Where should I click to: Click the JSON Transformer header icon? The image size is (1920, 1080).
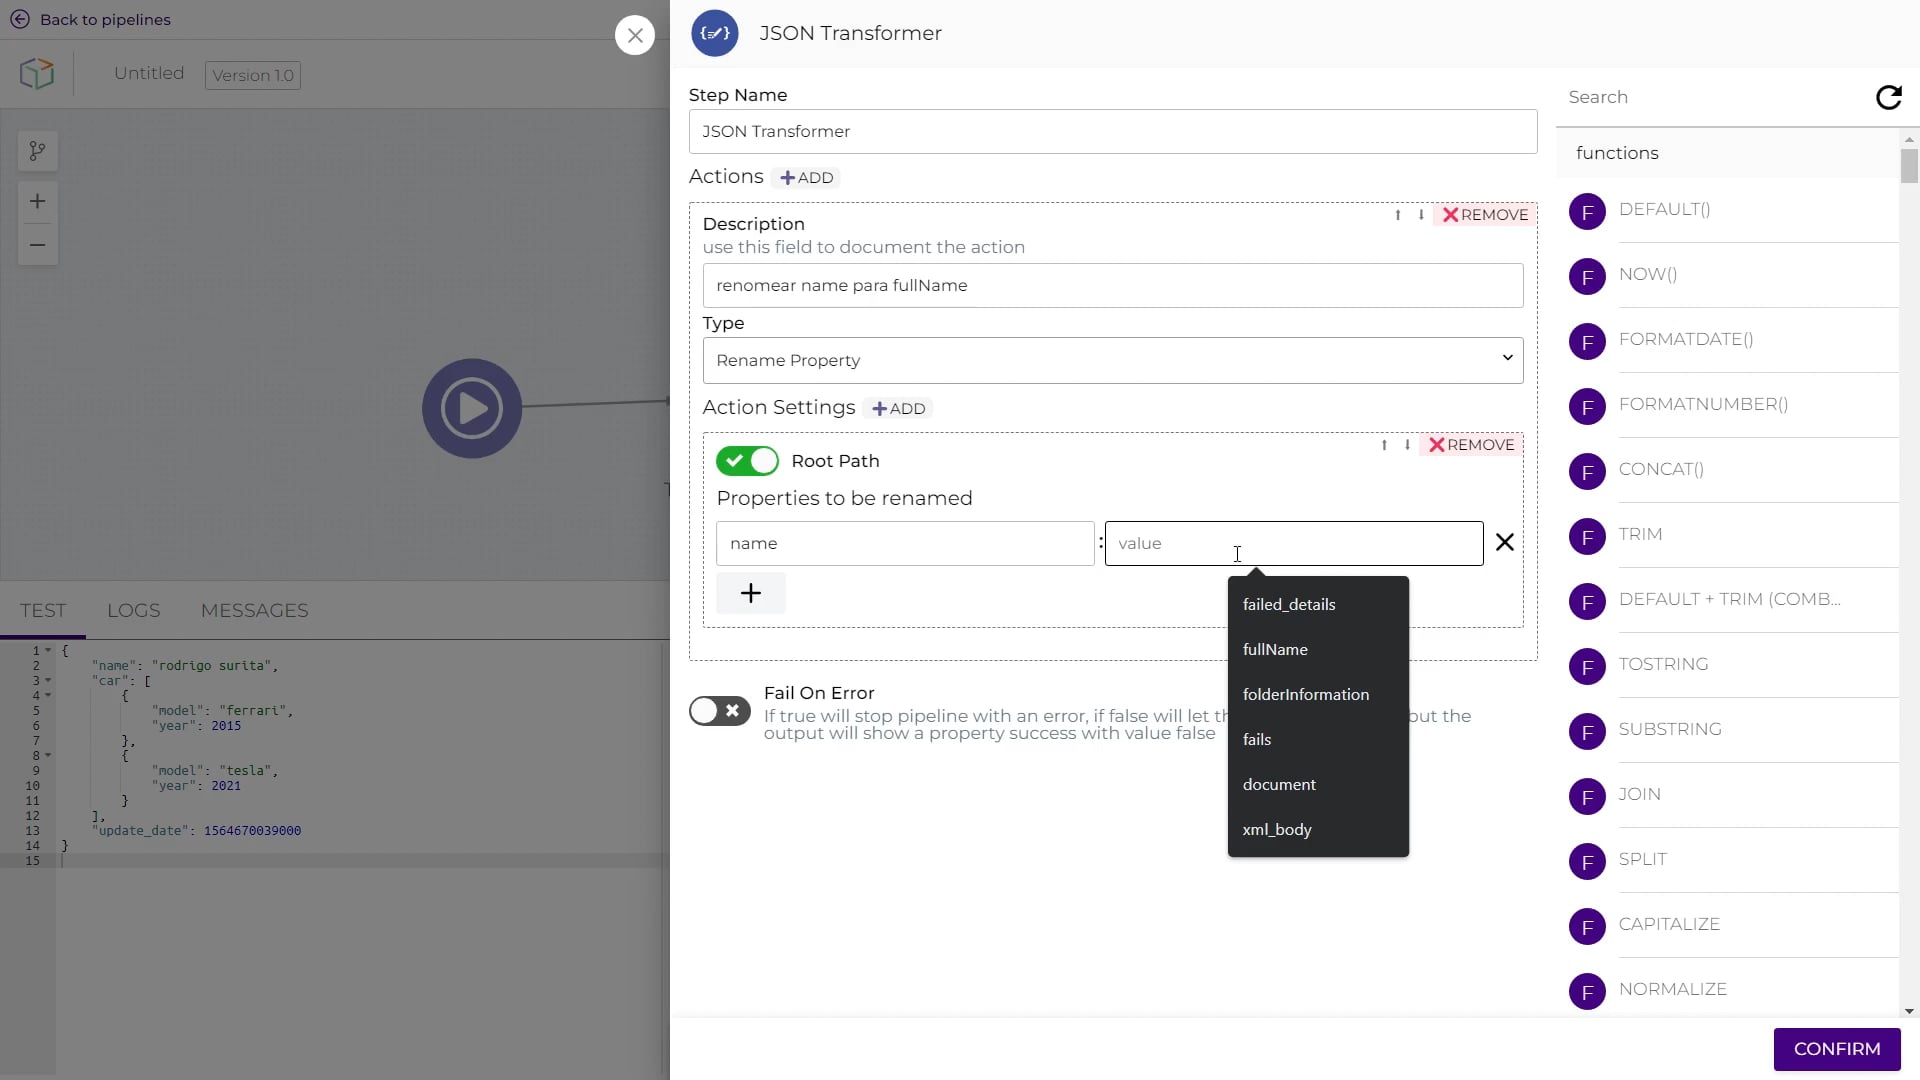tap(714, 33)
